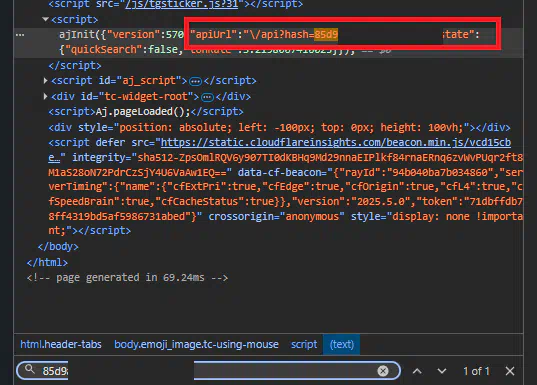Screen dimensions: 537x385
Task: Click the search magnifier icon
Action: 30,369
